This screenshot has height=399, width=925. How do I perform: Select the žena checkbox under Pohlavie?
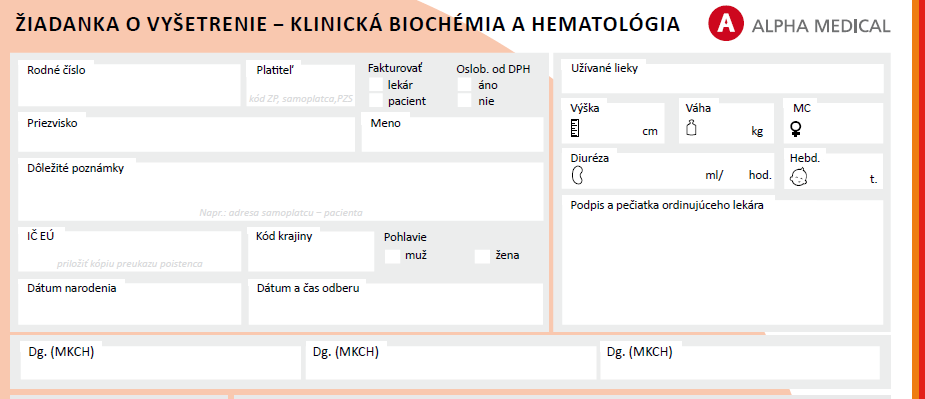(483, 256)
